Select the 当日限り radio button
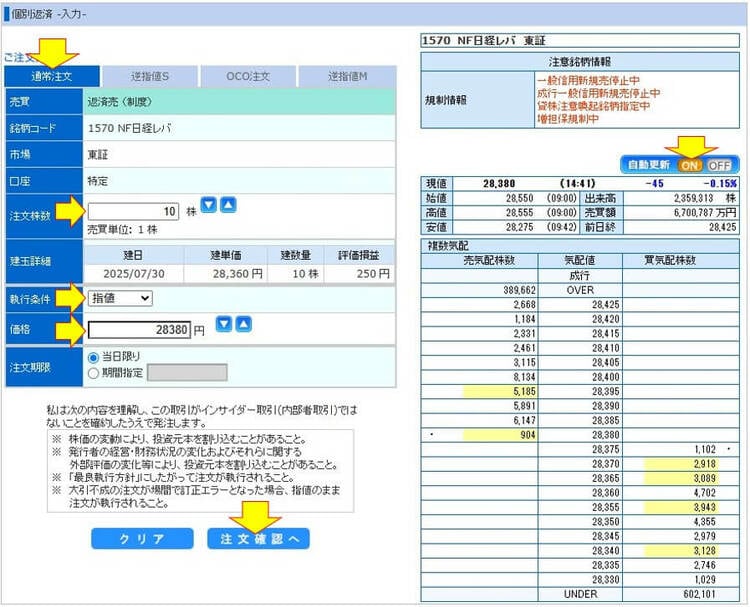This screenshot has width=750, height=607. click(93, 357)
